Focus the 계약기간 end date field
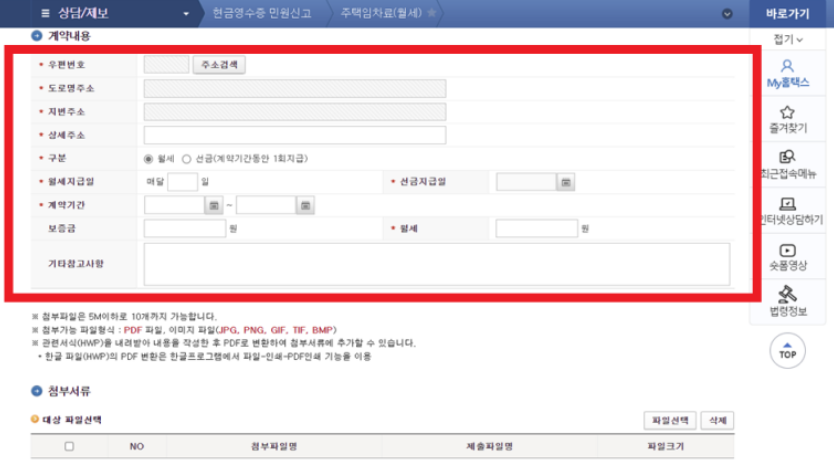 [266, 205]
